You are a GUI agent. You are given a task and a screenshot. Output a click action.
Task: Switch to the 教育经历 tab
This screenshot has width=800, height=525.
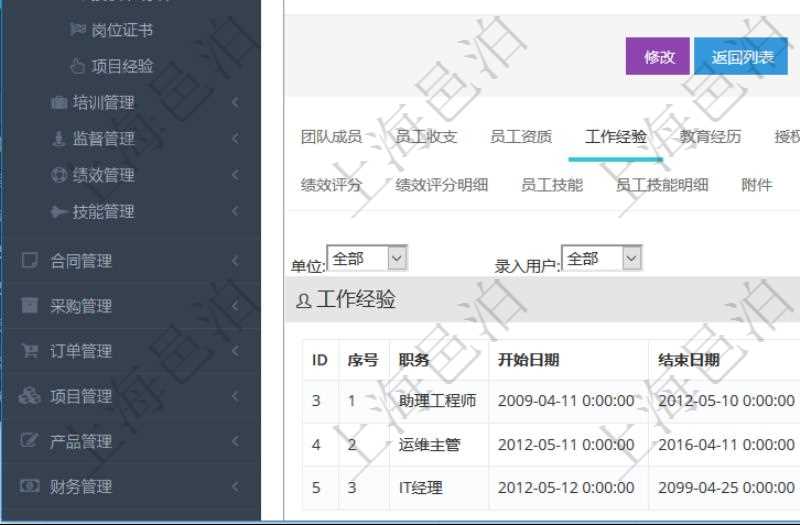pyautogui.click(x=710, y=137)
